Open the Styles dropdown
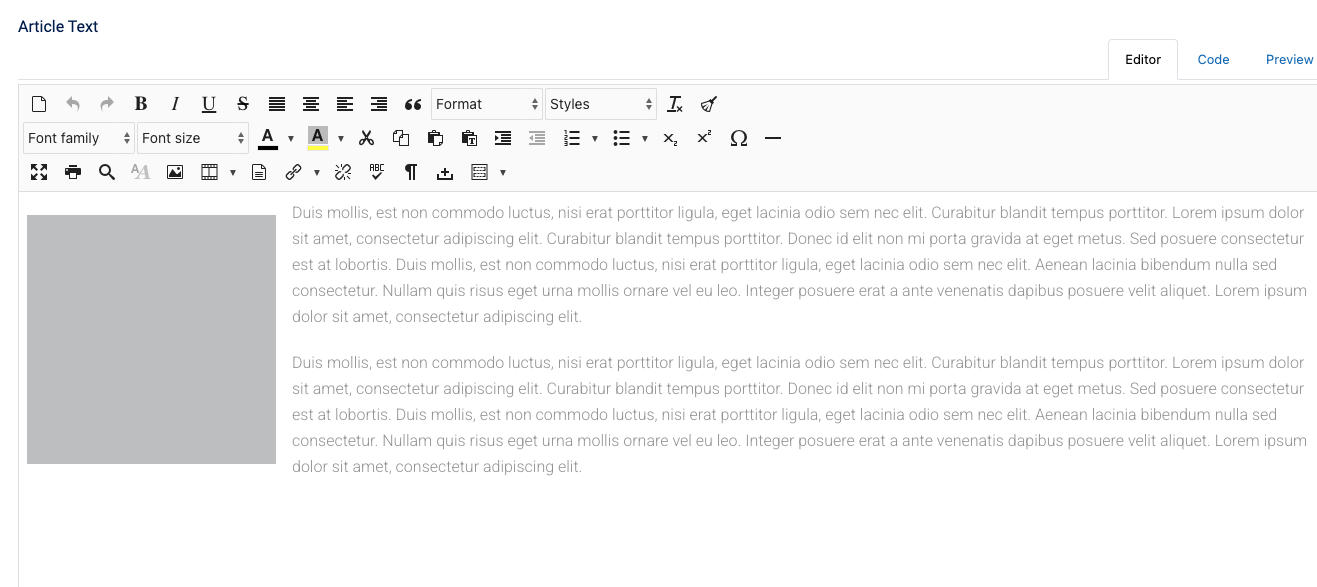The height and width of the screenshot is (587, 1317). pos(601,104)
